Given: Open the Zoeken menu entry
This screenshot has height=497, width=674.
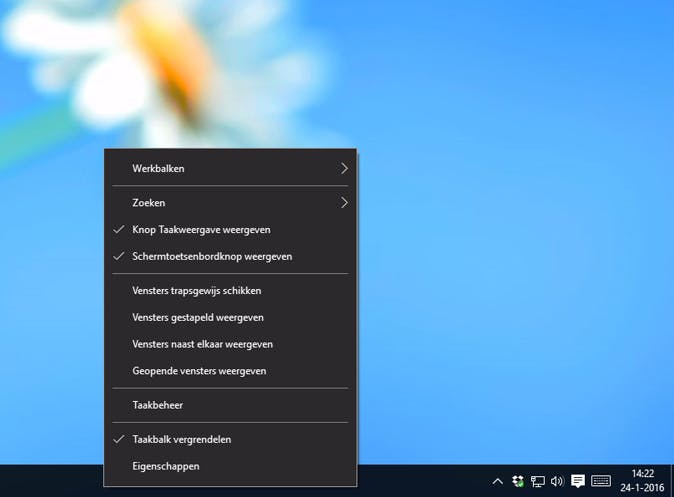Looking at the screenshot, I should 230,202.
